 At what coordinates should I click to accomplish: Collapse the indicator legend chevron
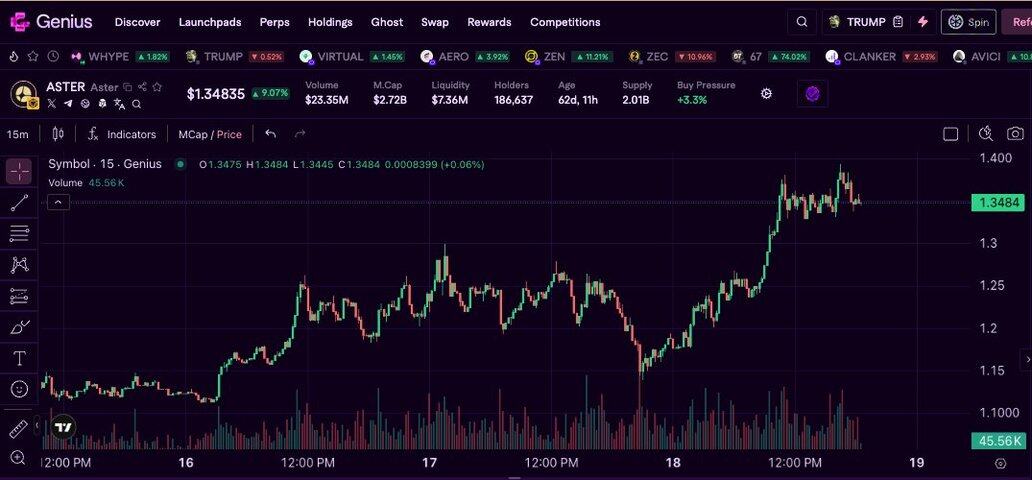pos(58,202)
